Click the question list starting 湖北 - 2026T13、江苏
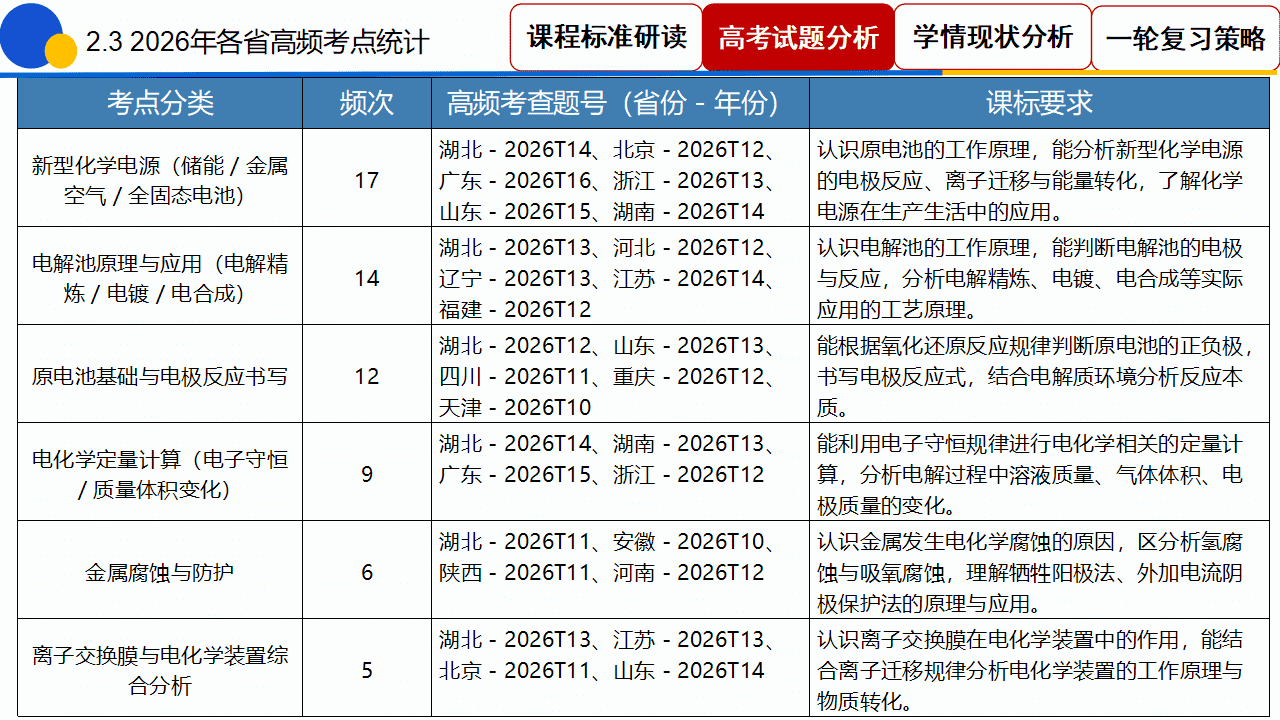The image size is (1280, 720). [620, 670]
